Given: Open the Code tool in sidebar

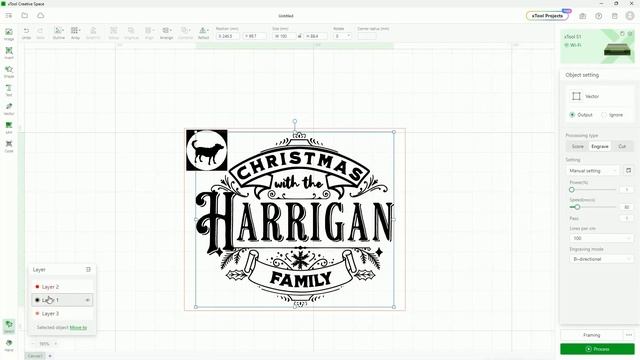Looking at the screenshot, I should tap(9, 146).
